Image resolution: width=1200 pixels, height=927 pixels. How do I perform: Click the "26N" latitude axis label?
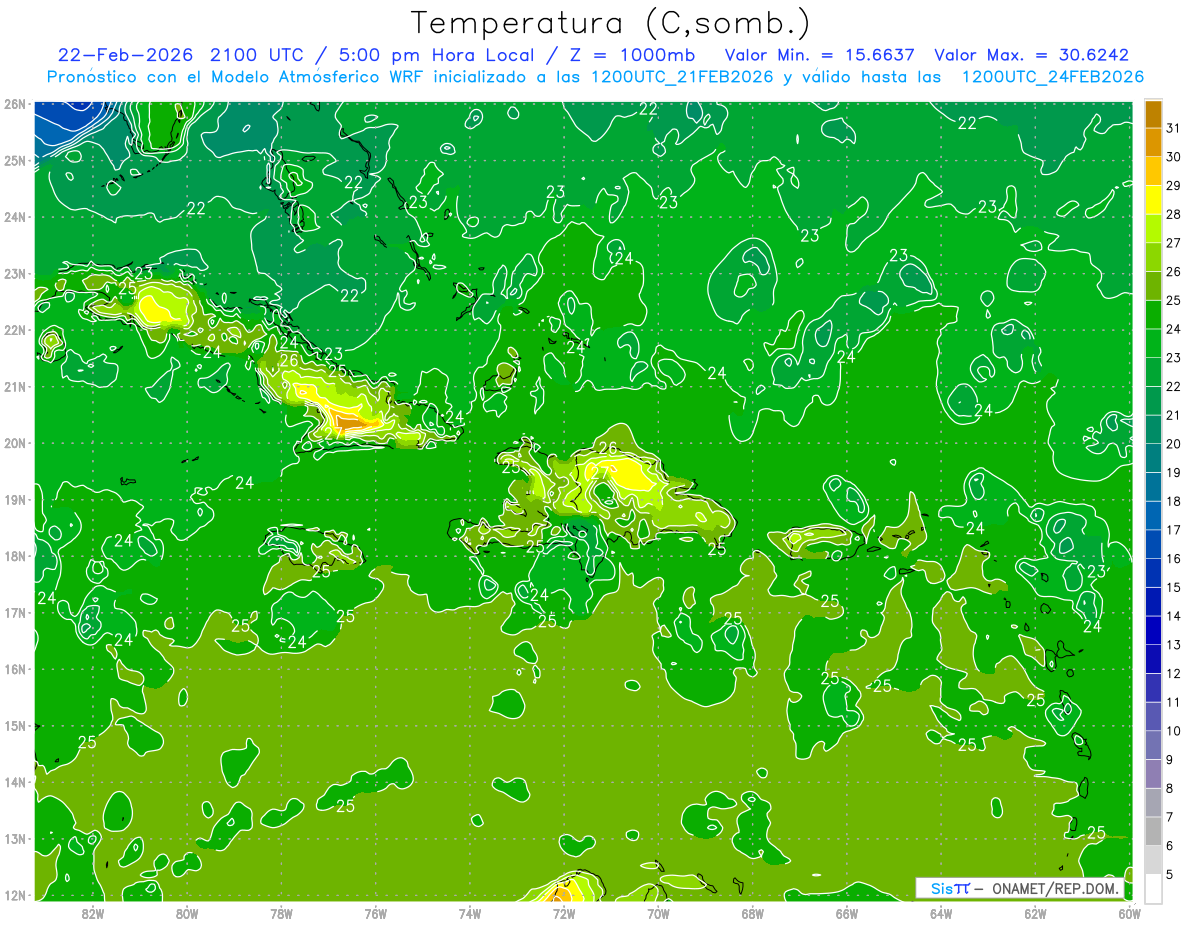pyautogui.click(x=15, y=104)
